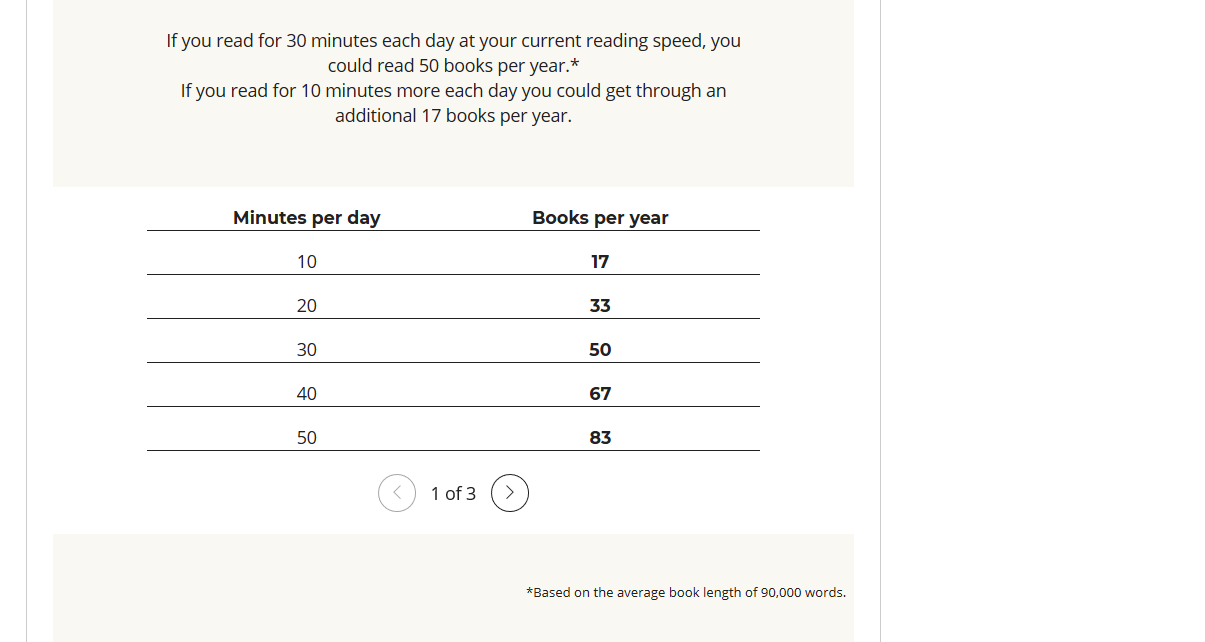The width and height of the screenshot is (1205, 642).
Task: Click the 50 minutes per day cell
Action: coord(307,438)
